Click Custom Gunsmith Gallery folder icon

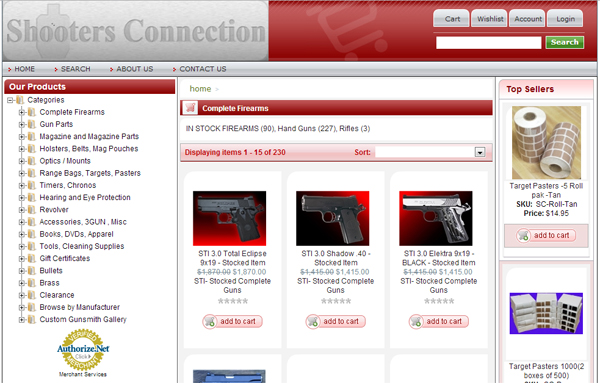click(x=32, y=320)
